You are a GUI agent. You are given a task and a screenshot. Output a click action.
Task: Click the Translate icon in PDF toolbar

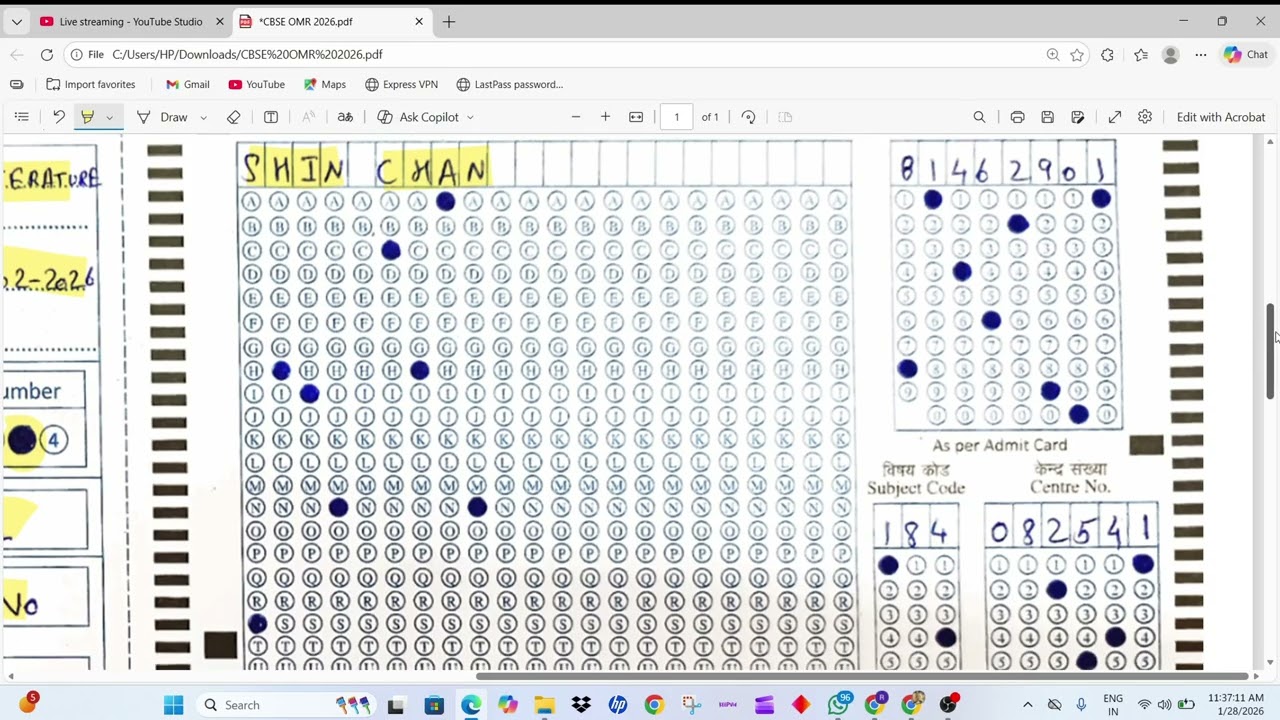pos(345,117)
